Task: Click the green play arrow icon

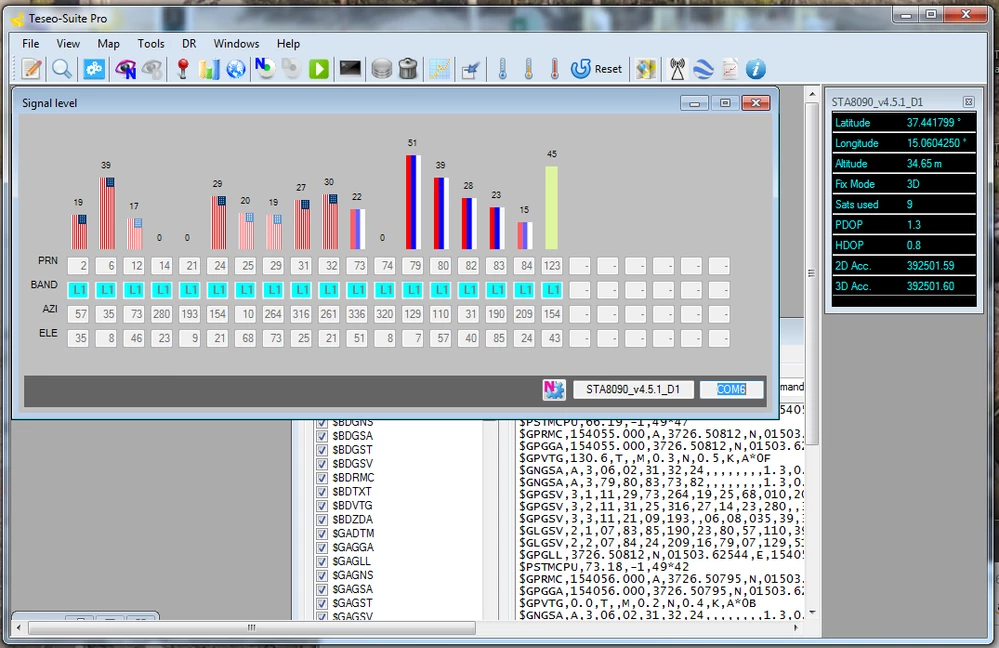Action: coord(319,69)
